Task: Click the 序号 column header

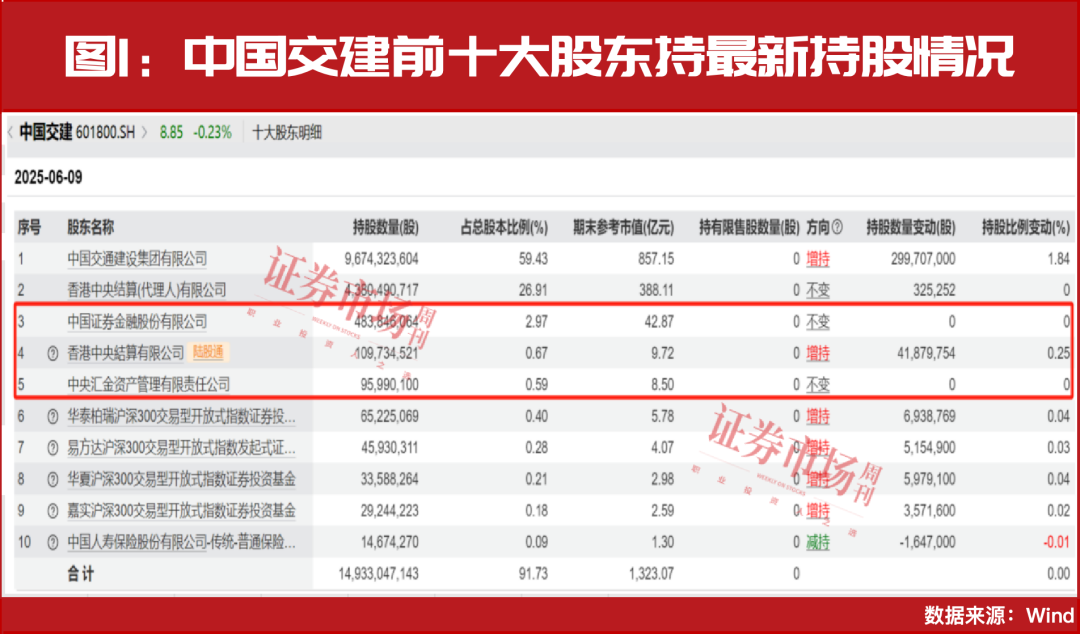Action: [x=30, y=227]
